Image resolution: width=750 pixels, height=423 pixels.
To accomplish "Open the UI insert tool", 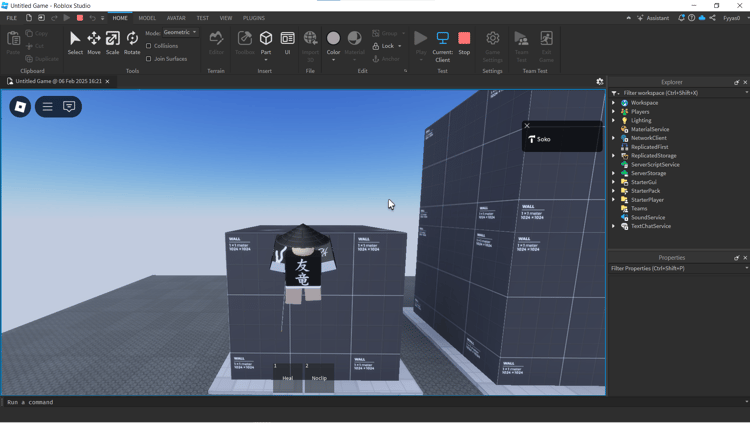I will pos(287,43).
